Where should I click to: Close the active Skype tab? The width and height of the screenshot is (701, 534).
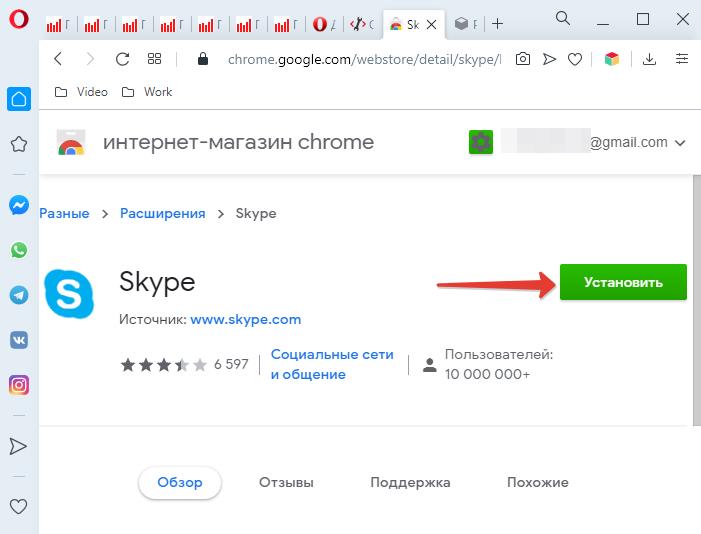pyautogui.click(x=431, y=25)
